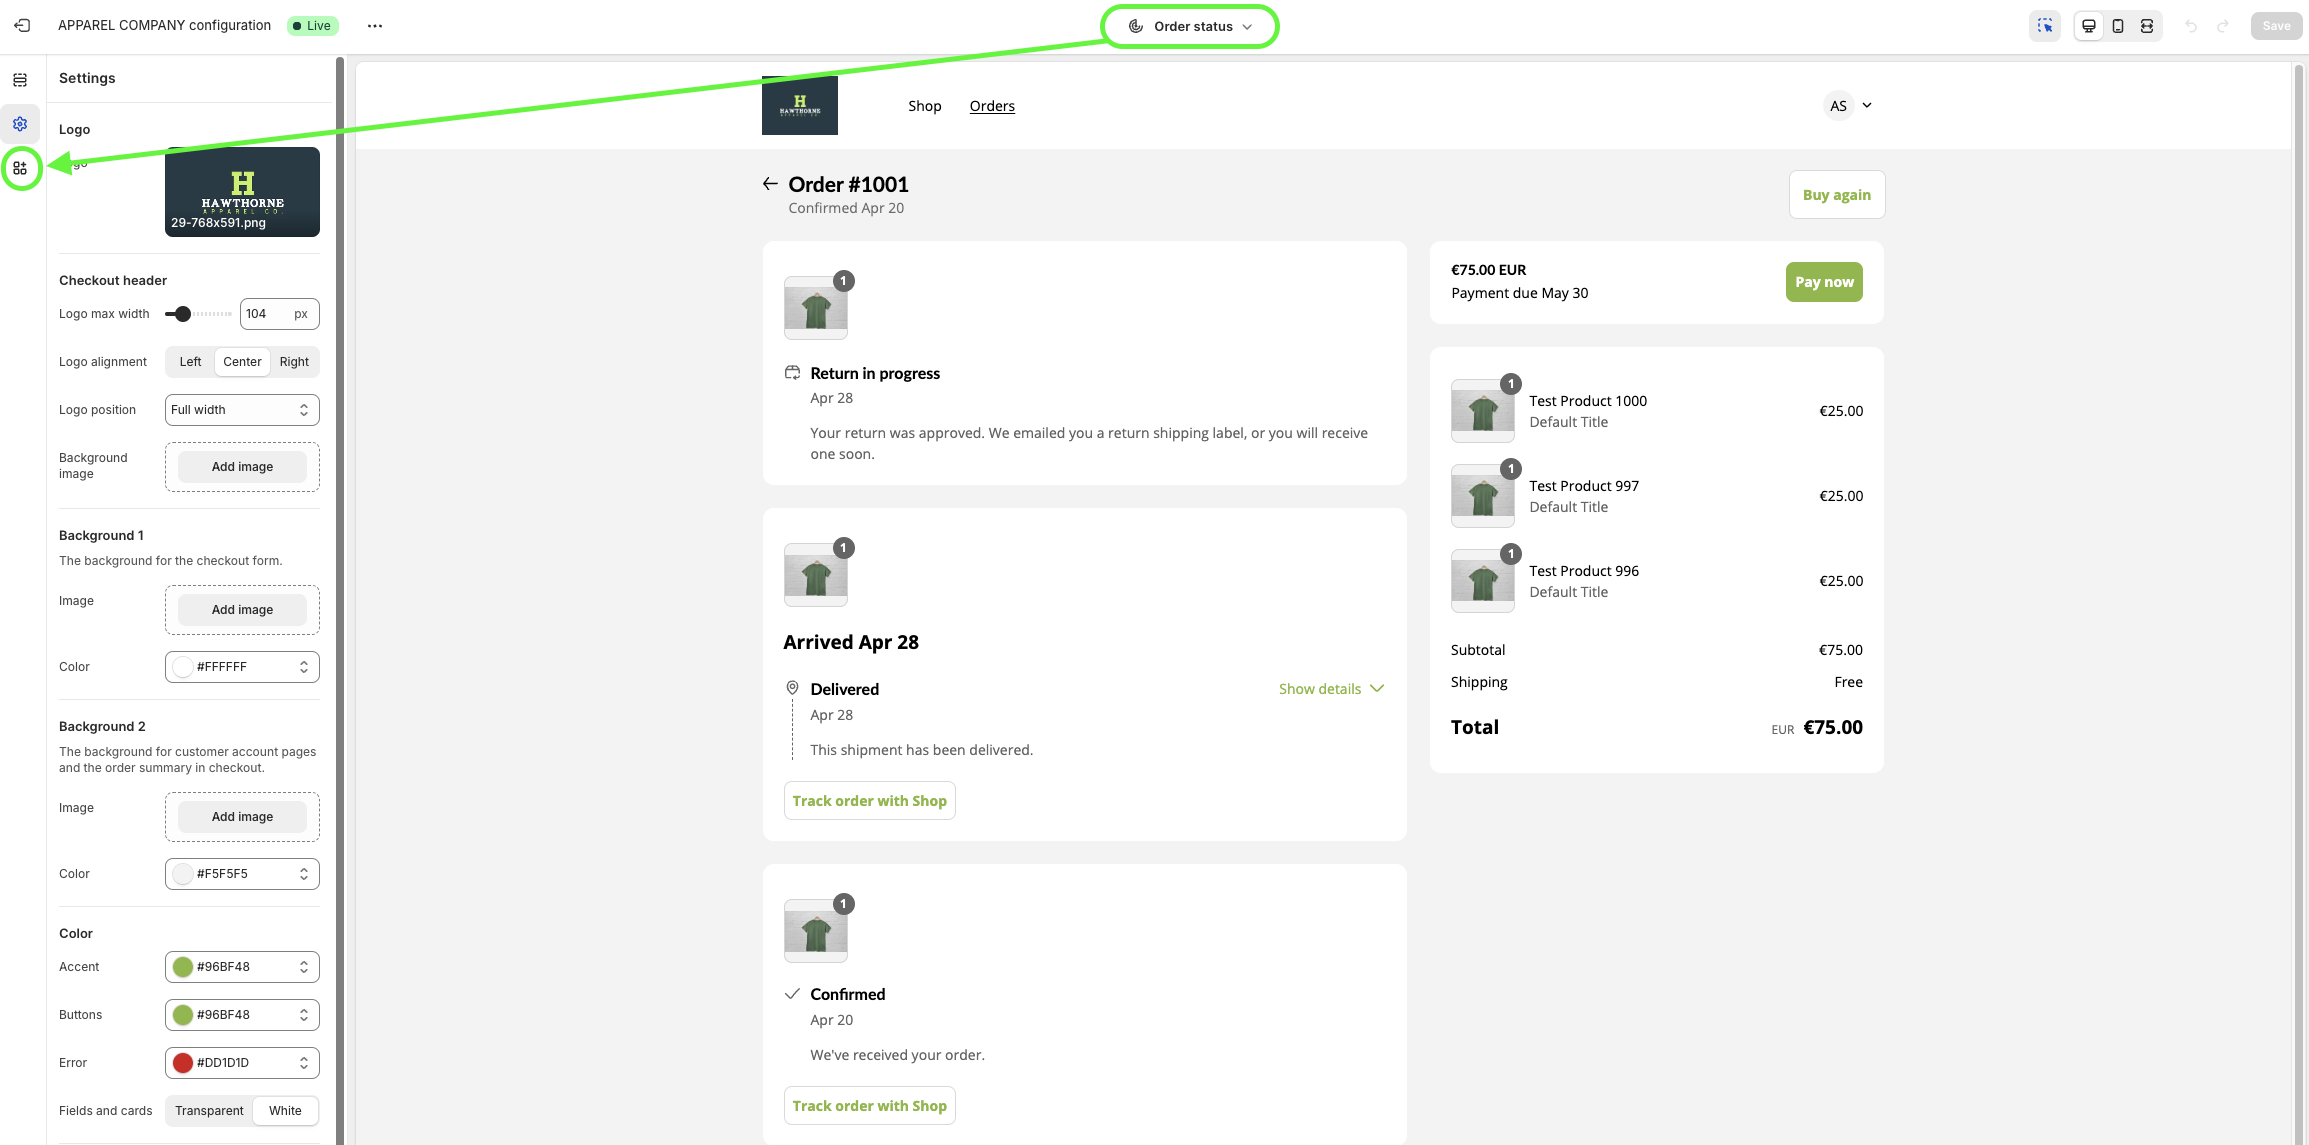Open the Apps icon in left sidebar
This screenshot has width=2309, height=1145.
tap(20, 168)
